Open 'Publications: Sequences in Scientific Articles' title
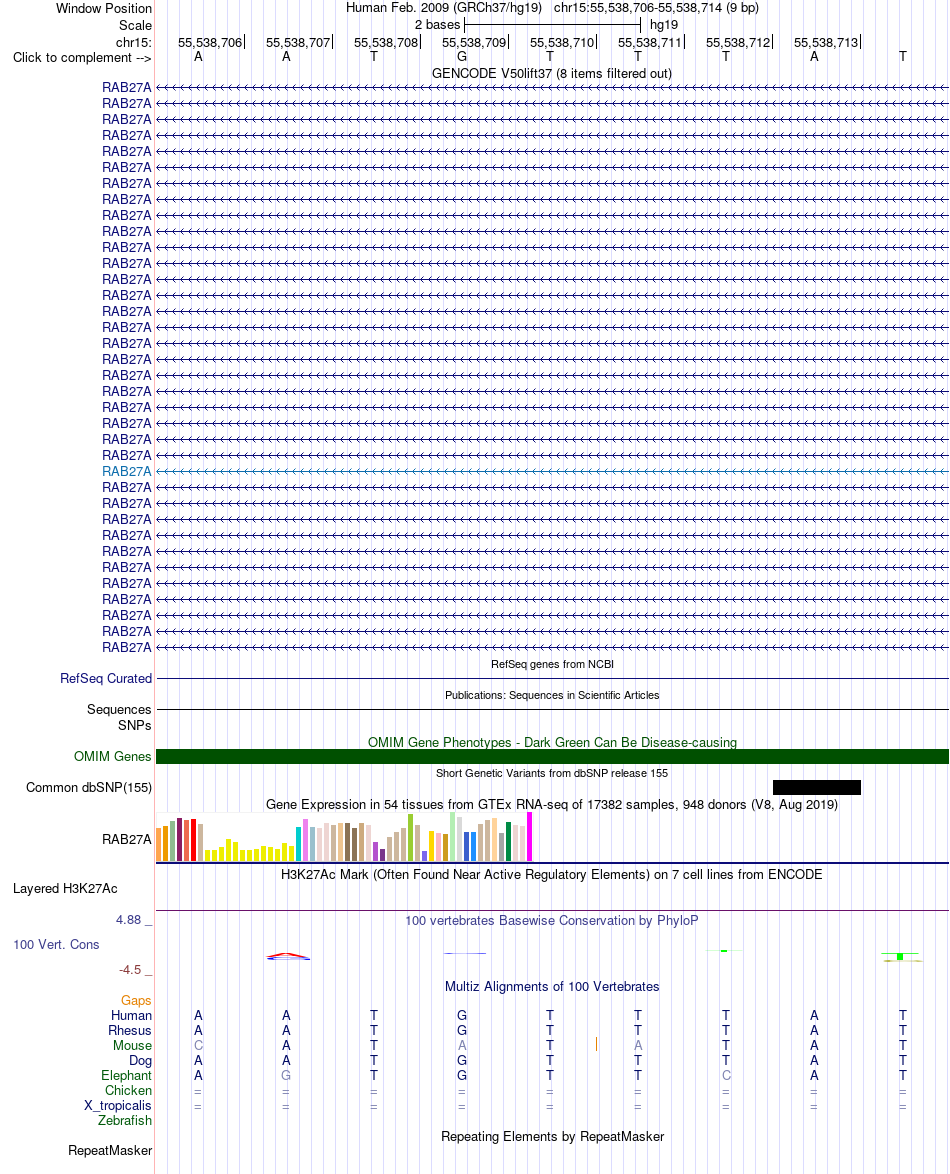The image size is (950, 1174). pos(552,695)
